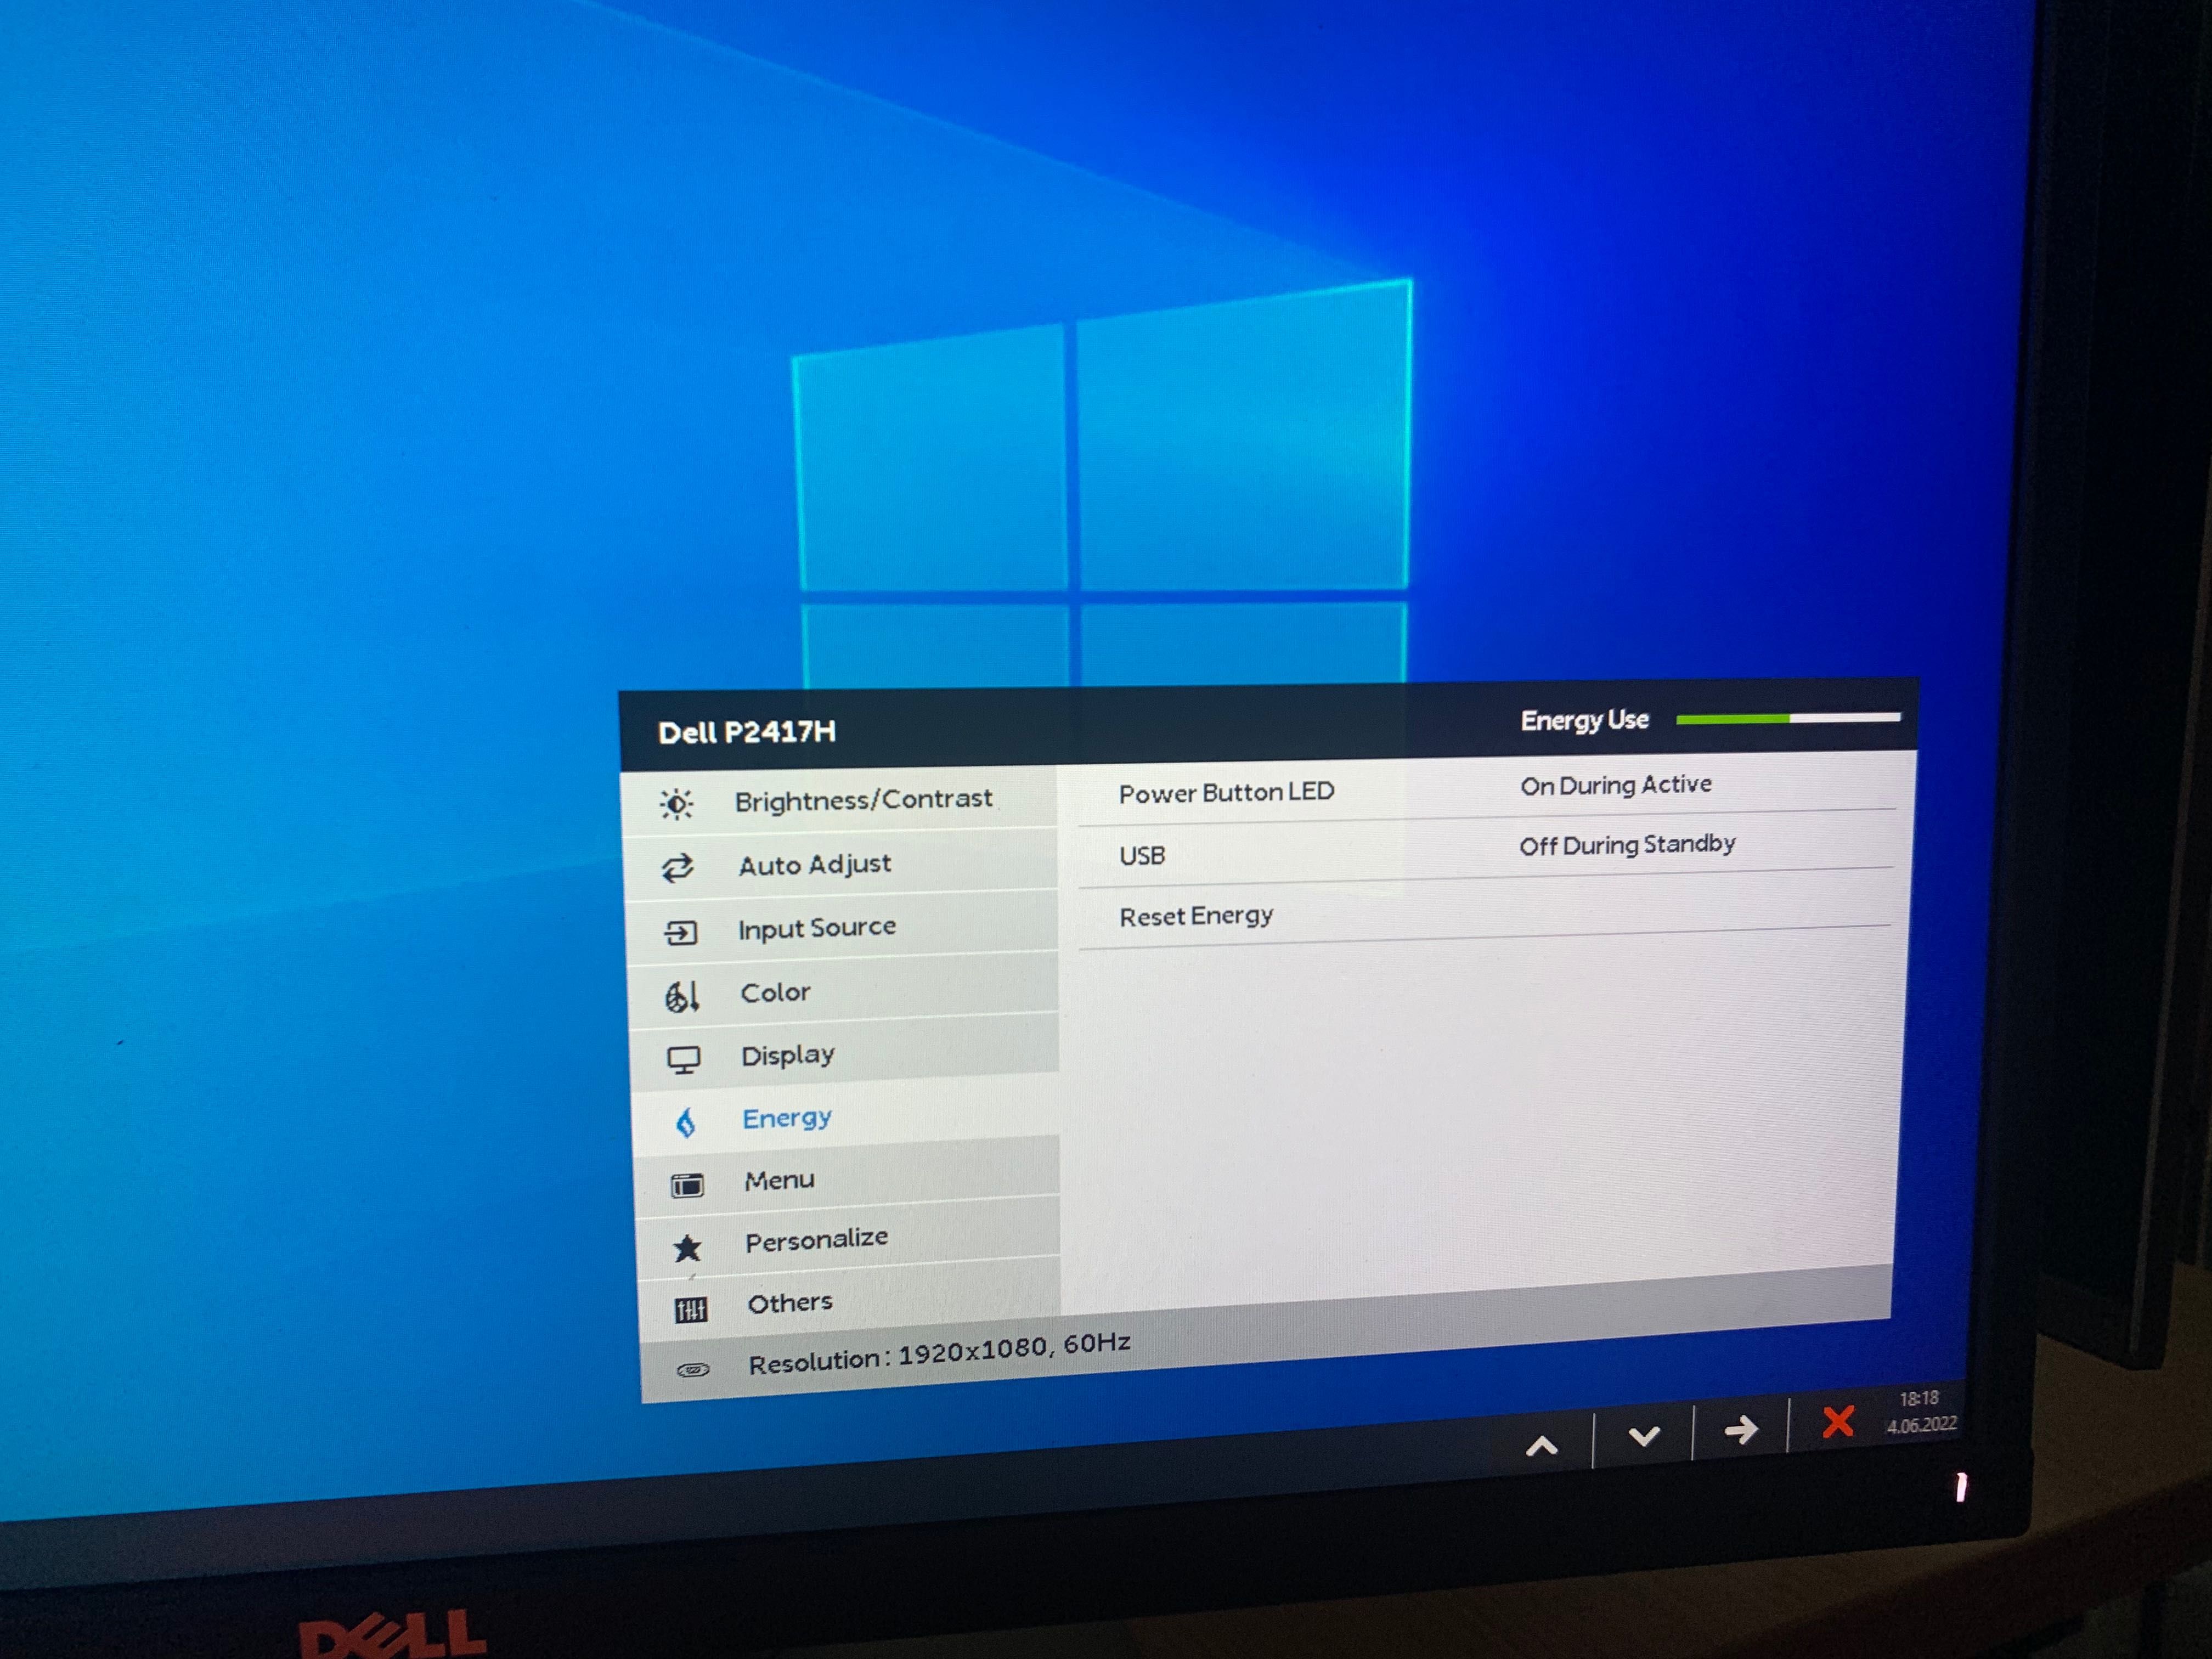Click the down arrow navigation icon
This screenshot has height=1659, width=2212.
point(1644,1437)
